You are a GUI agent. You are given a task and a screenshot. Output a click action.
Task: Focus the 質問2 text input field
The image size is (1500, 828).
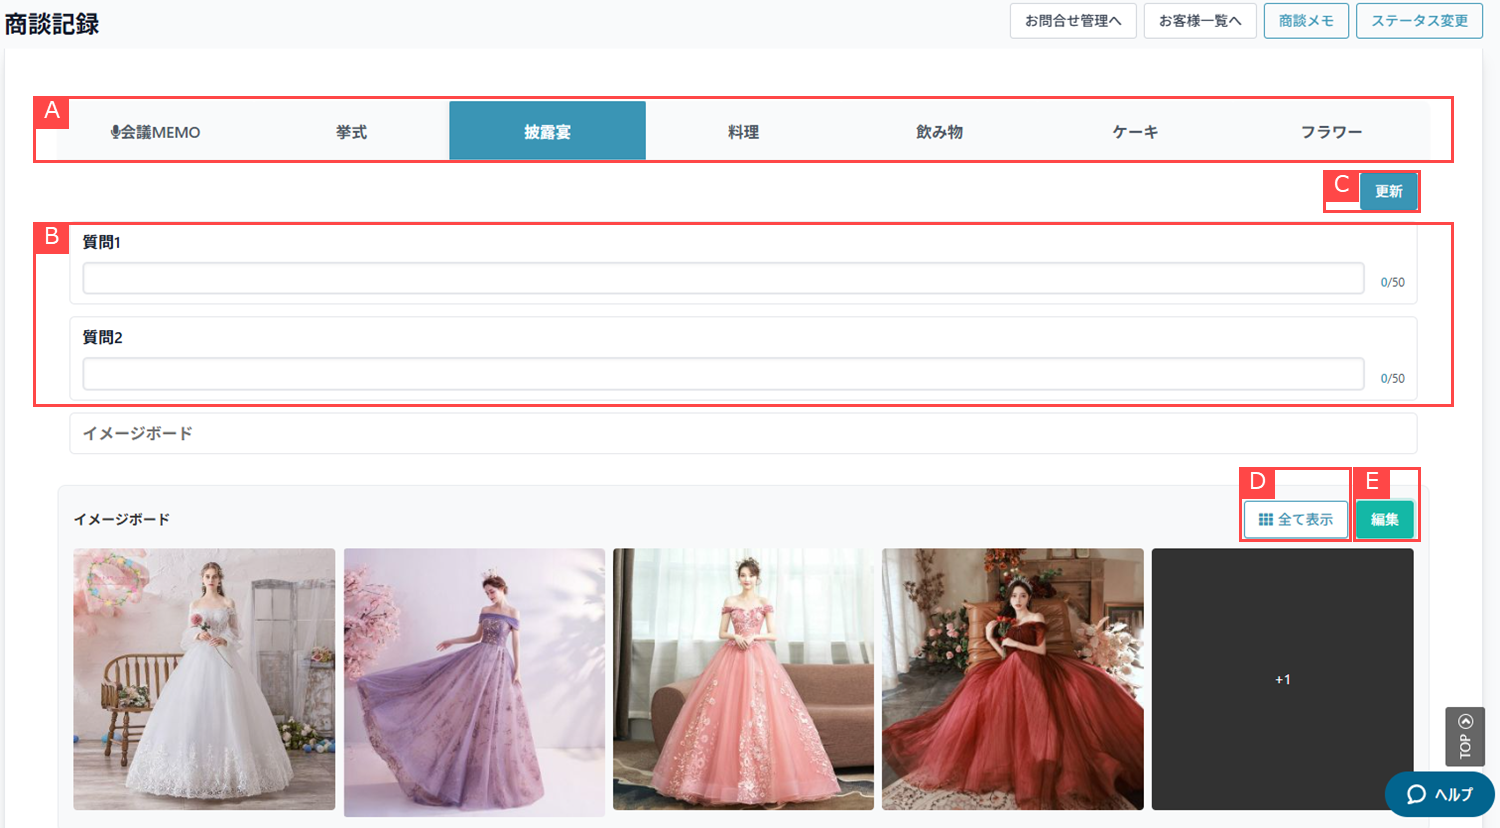723,374
